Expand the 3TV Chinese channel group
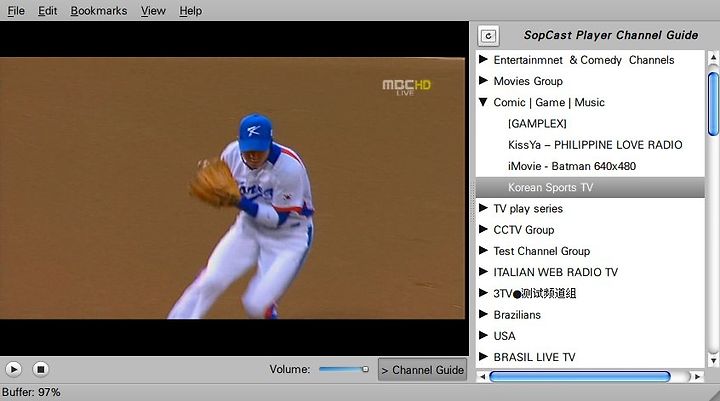The height and width of the screenshot is (401, 720). (483, 293)
